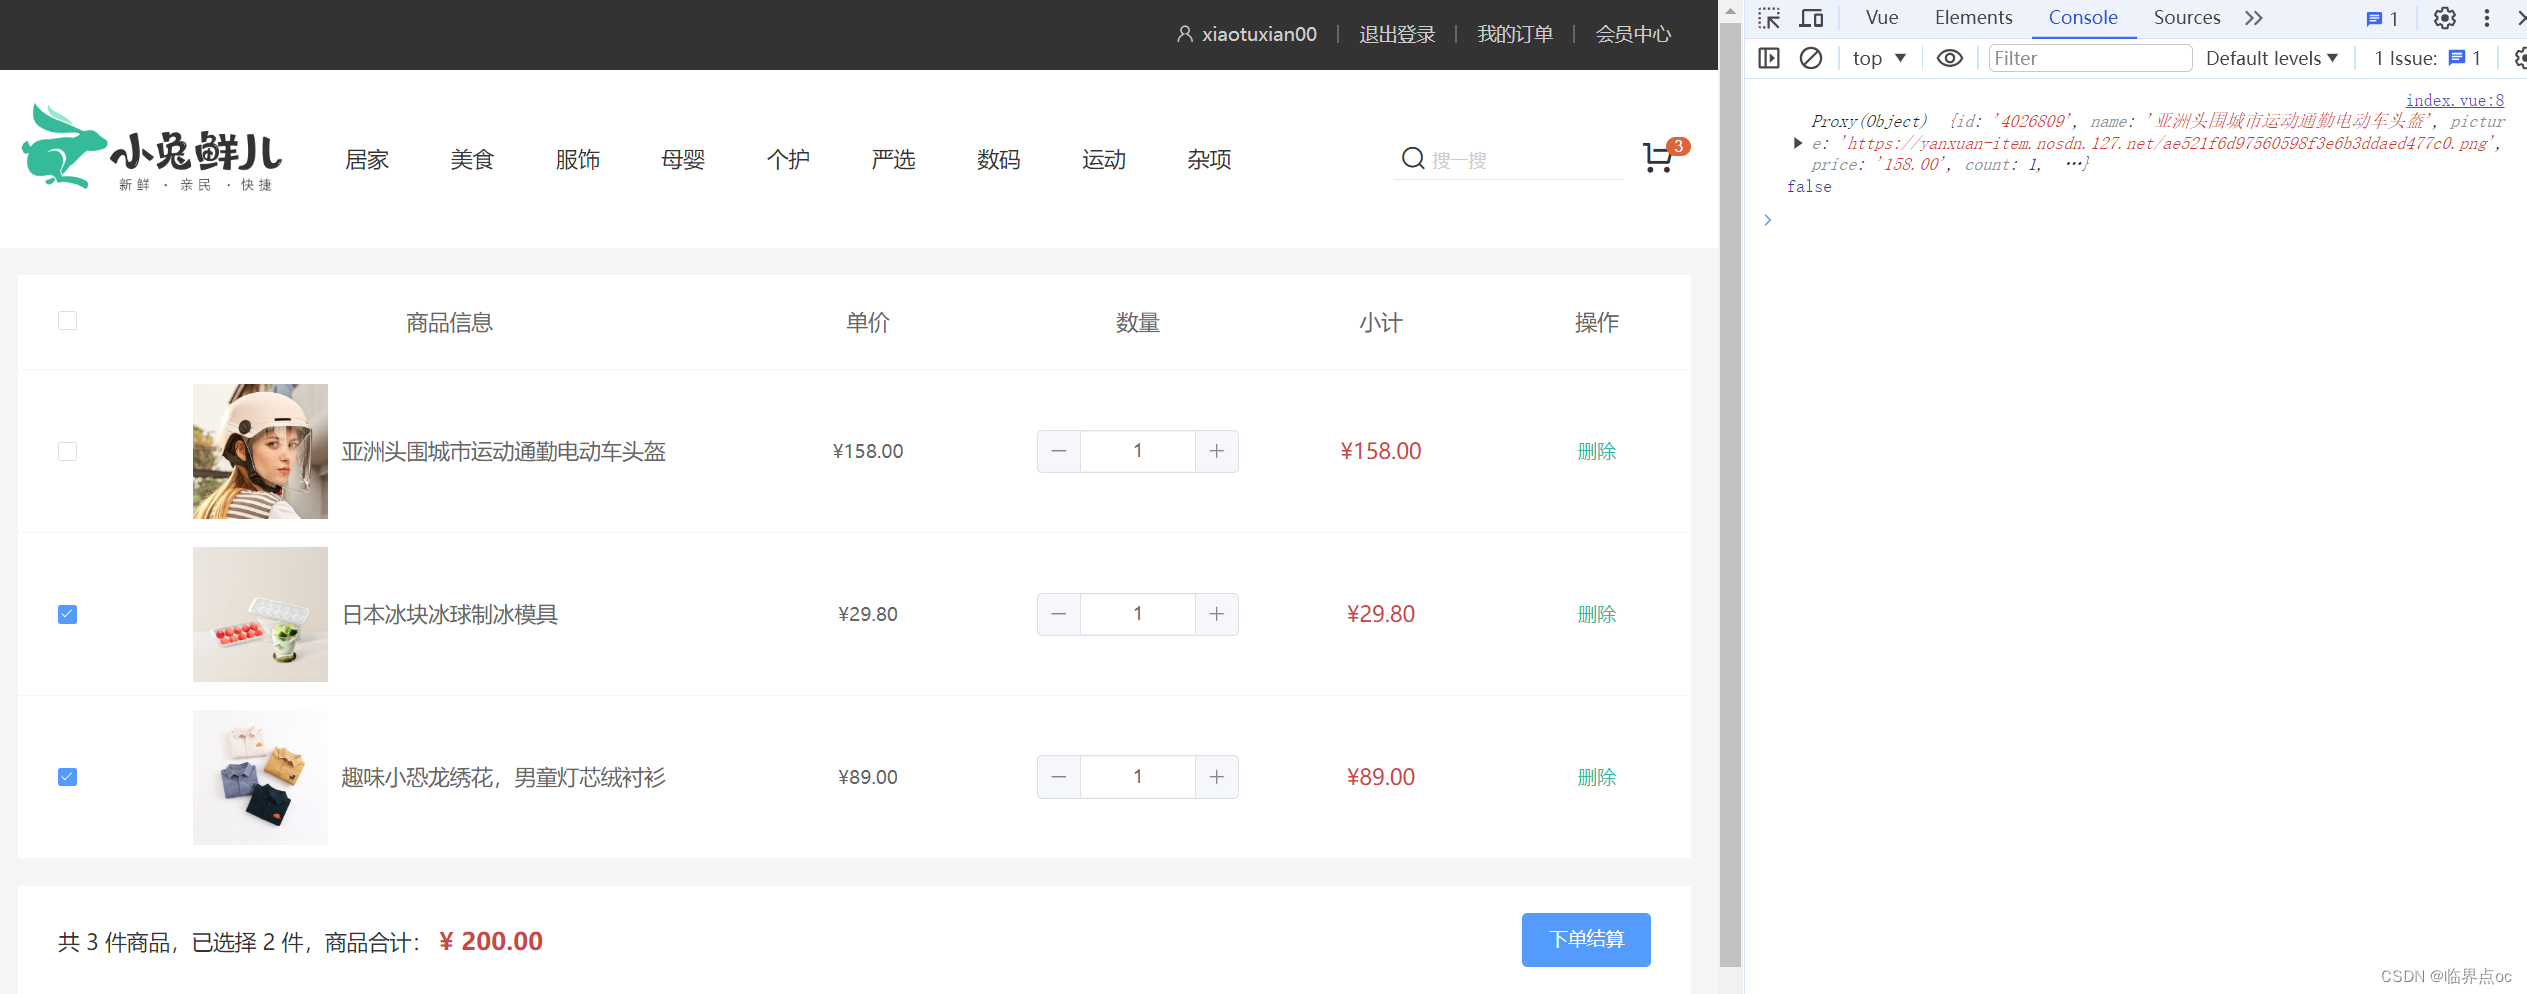The image size is (2527, 994).
Task: Open the console sidebar panel icon
Action: [x=1768, y=58]
